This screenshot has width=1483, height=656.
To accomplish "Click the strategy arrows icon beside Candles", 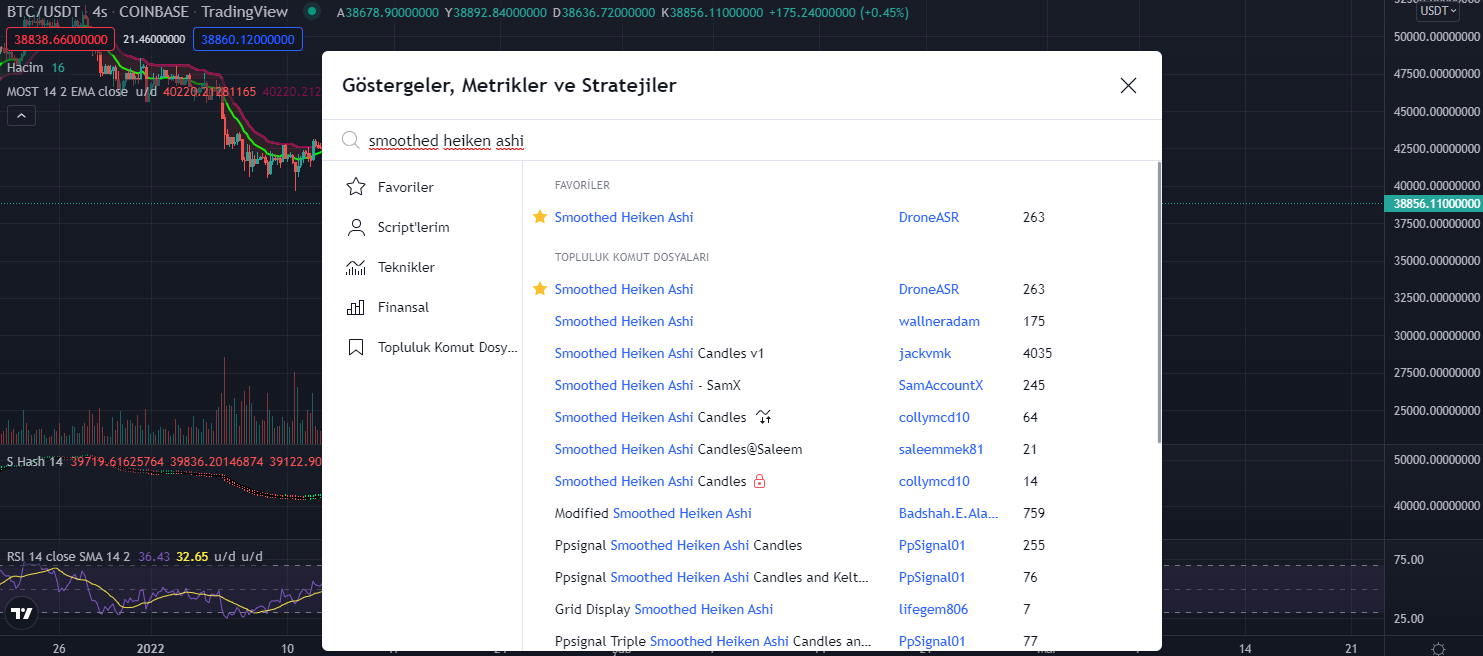I will tap(764, 417).
